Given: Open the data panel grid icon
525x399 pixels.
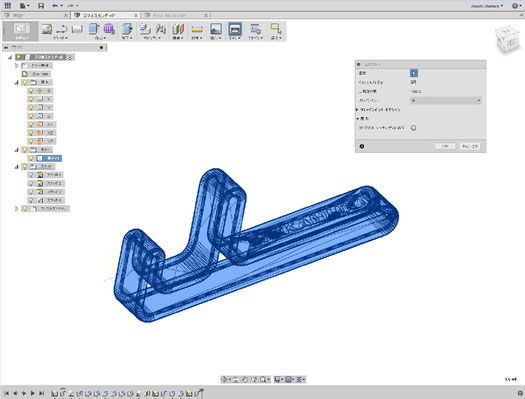Looking at the screenshot, I should point(7,6).
